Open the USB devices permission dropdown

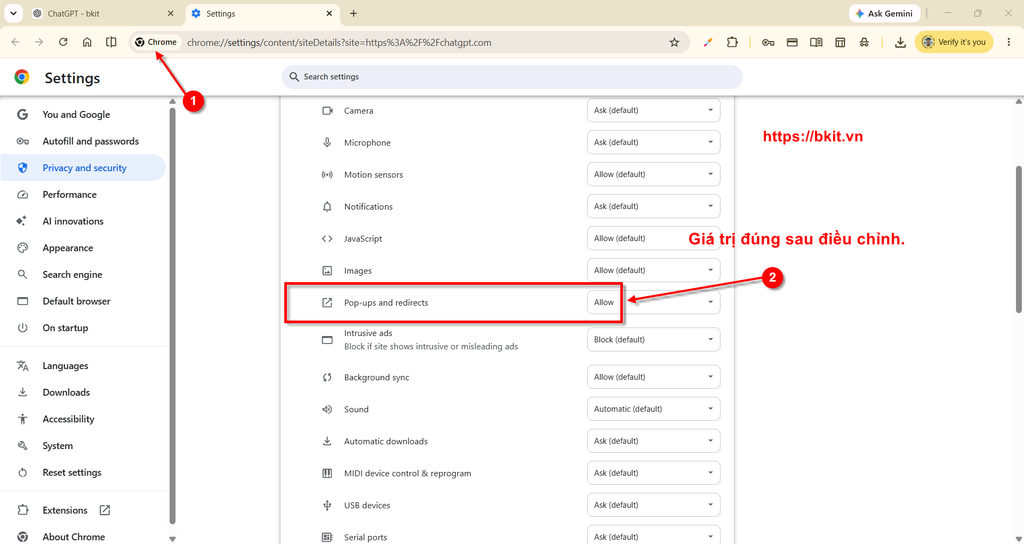(654, 505)
